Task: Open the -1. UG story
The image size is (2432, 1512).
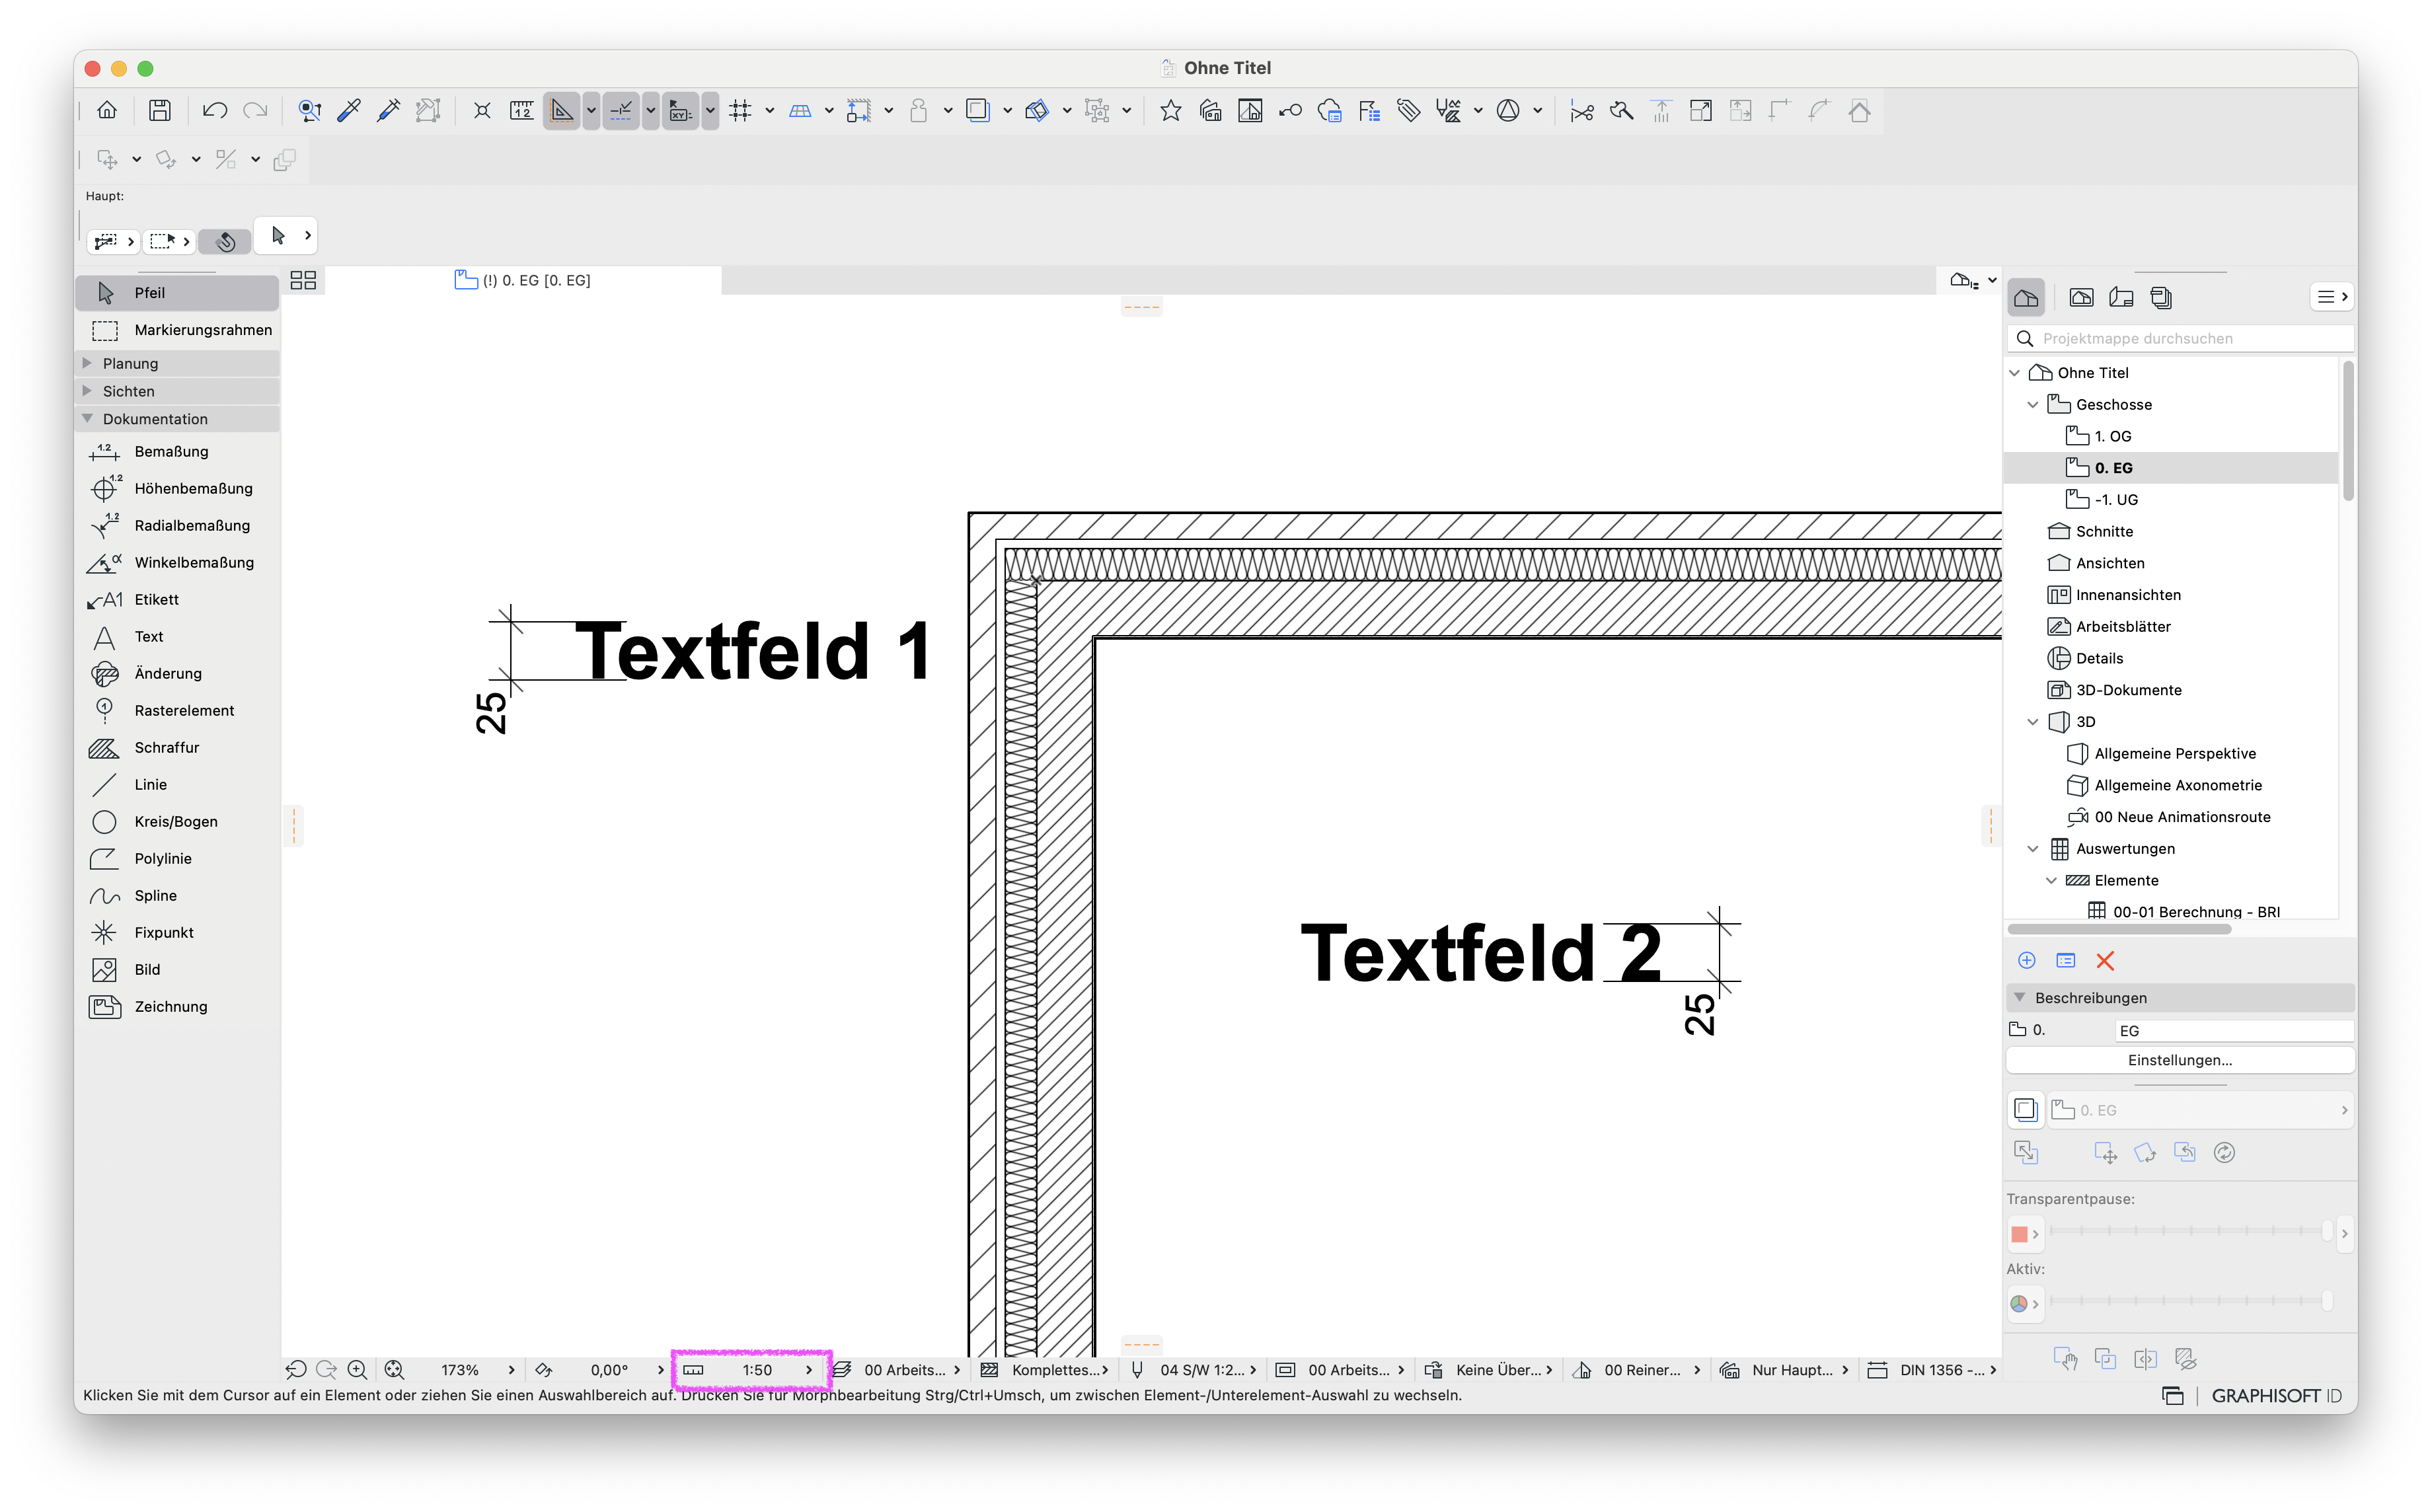Action: pos(2115,500)
